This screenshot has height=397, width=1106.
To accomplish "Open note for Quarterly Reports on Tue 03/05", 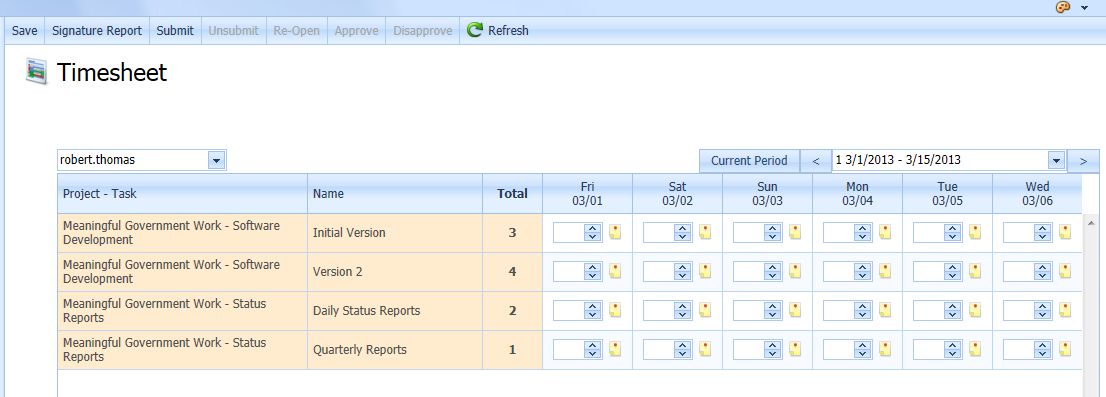I will (x=975, y=349).
